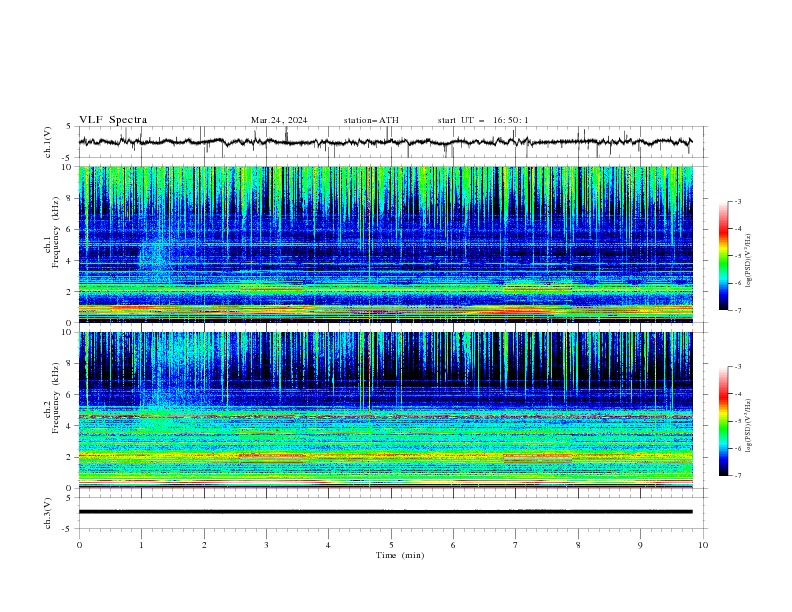Click the time axis tick label "7"

click(516, 545)
